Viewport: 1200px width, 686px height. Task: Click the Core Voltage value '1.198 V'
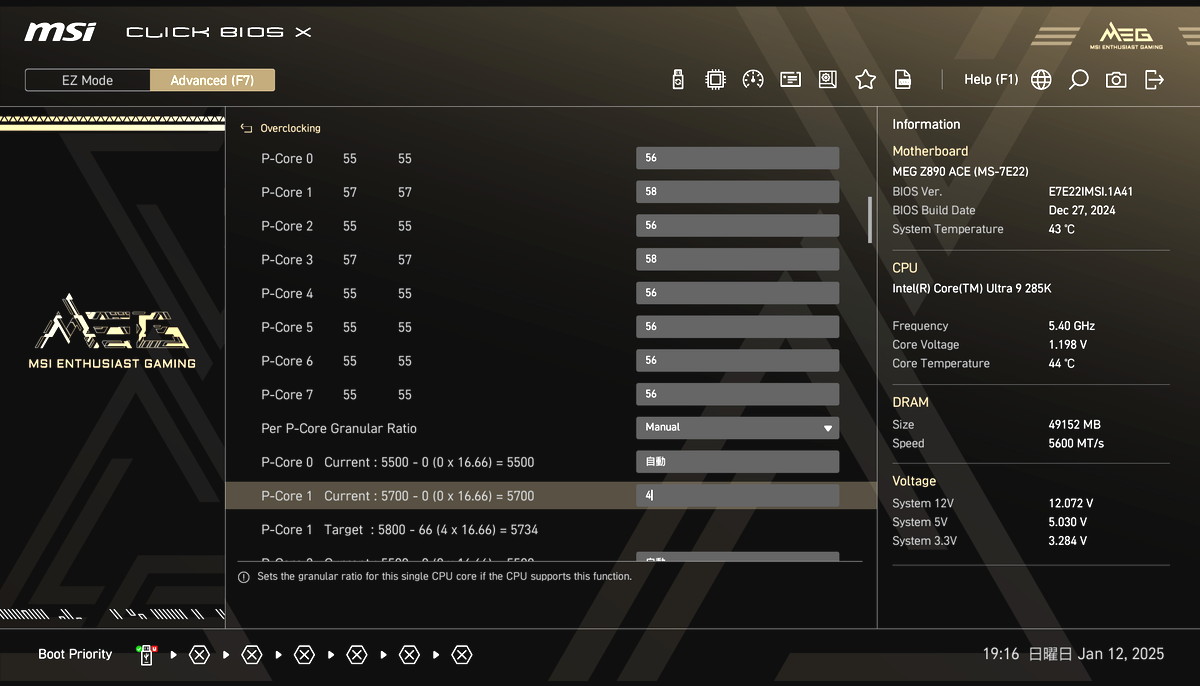click(x=1068, y=345)
